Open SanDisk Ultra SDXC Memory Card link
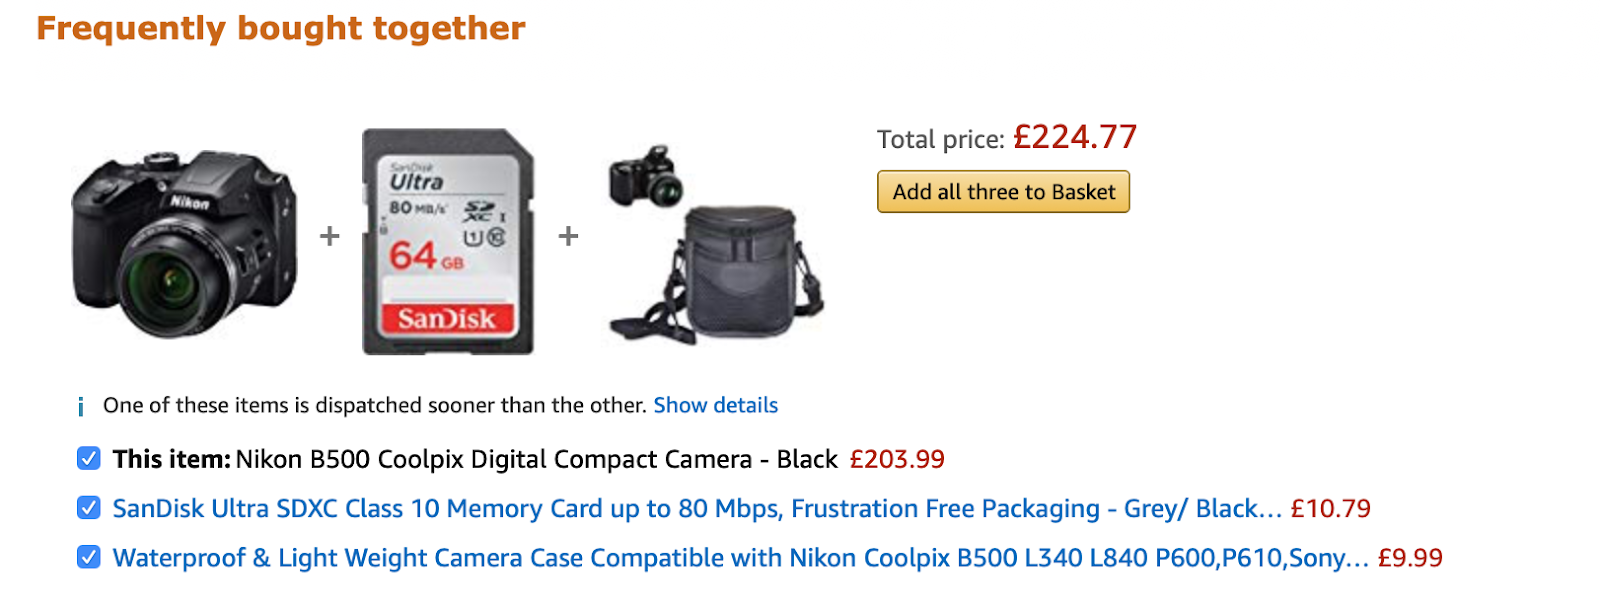Image resolution: width=1600 pixels, height=614 pixels. point(697,509)
